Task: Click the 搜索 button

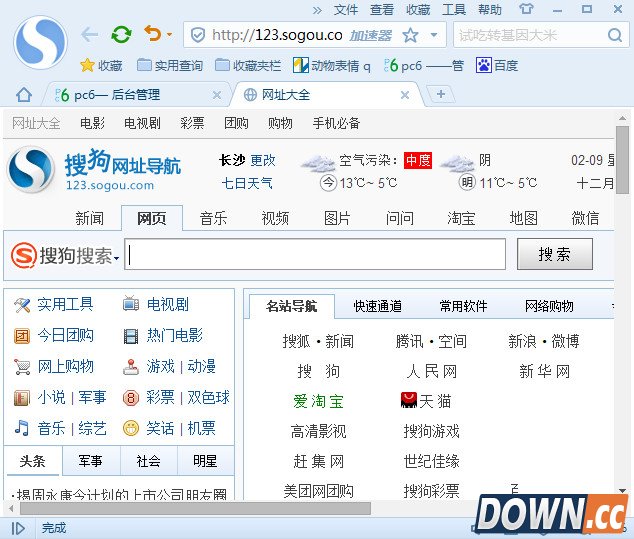Action: [x=555, y=254]
